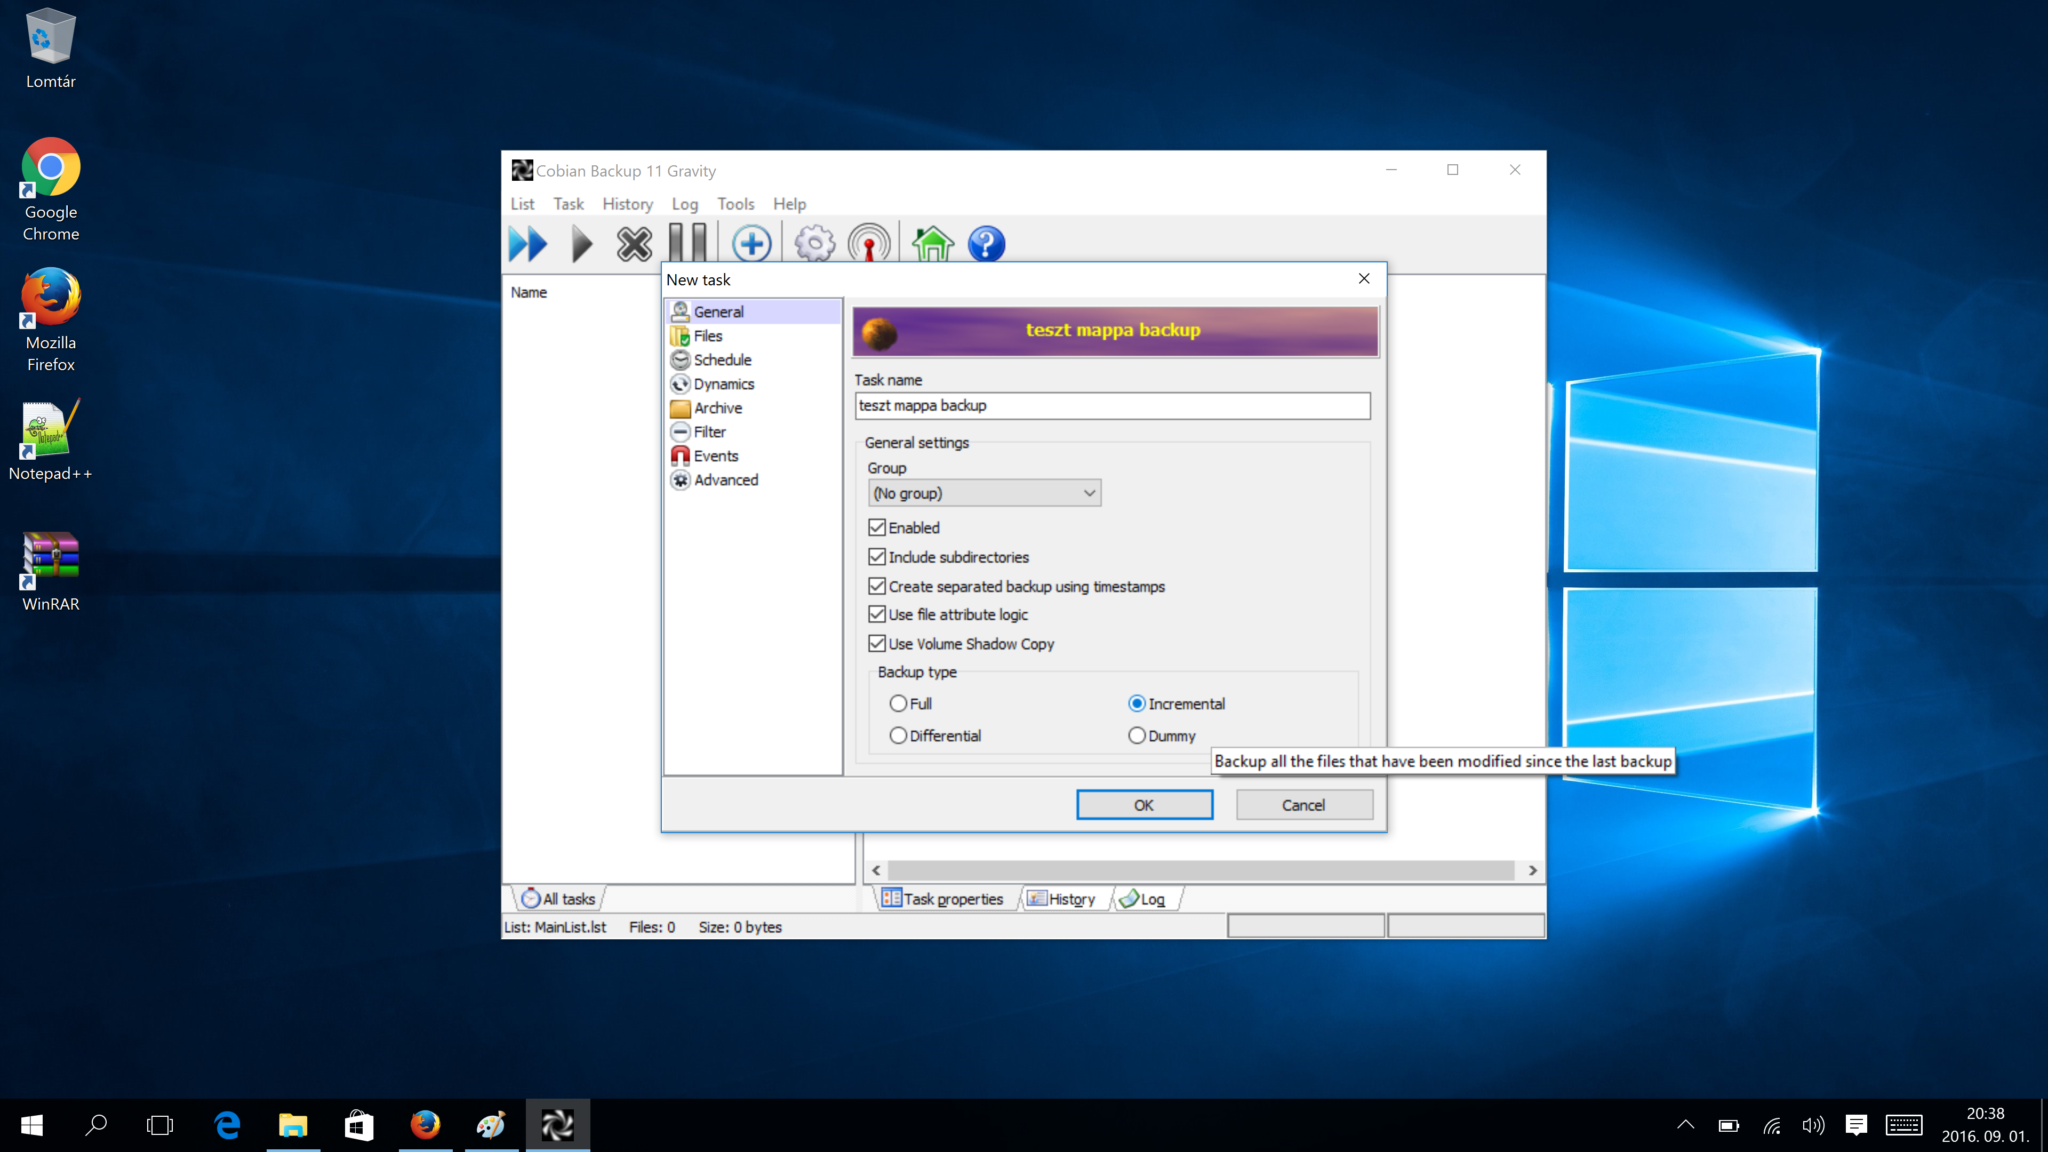
Task: Click the green home toolbar icon
Action: [932, 242]
